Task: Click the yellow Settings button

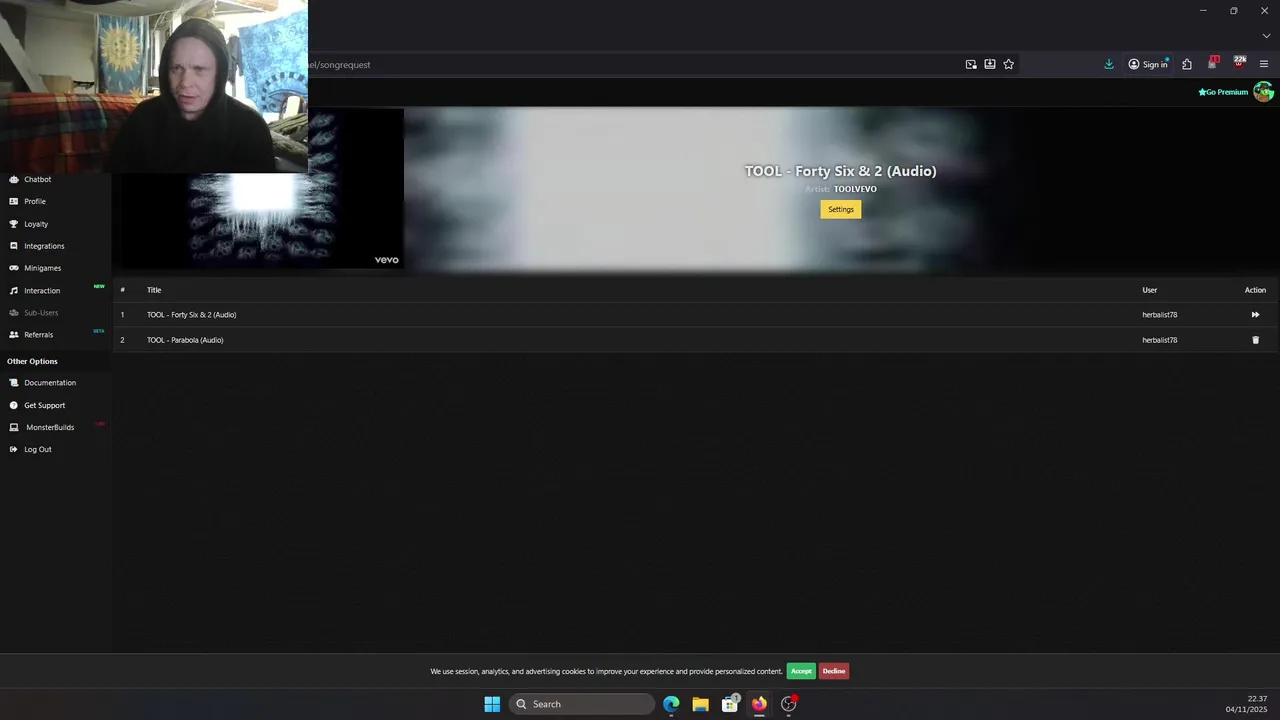Action: point(841,209)
